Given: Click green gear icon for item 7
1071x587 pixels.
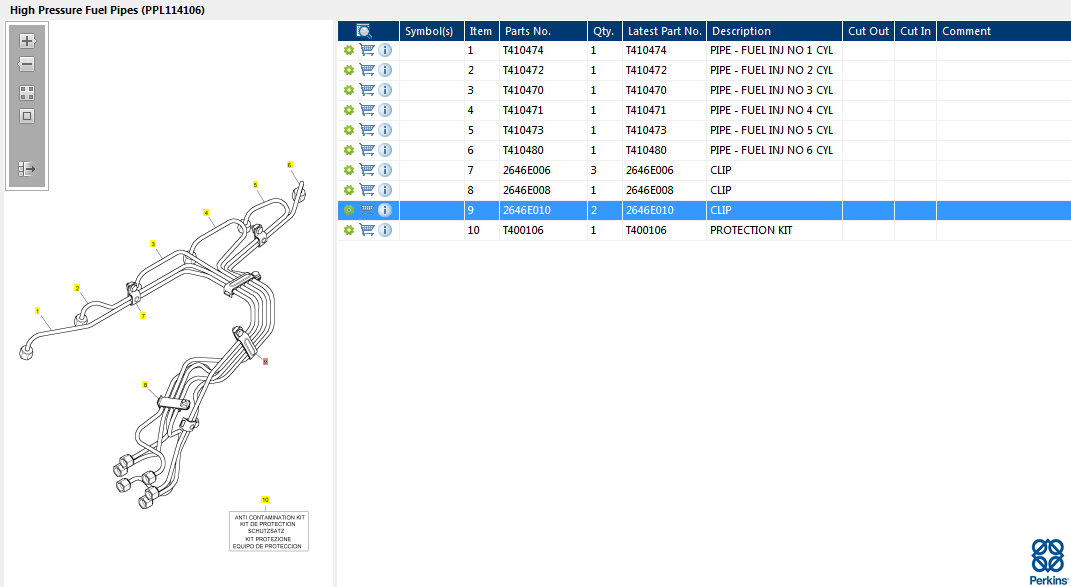Looking at the screenshot, I should 348,170.
